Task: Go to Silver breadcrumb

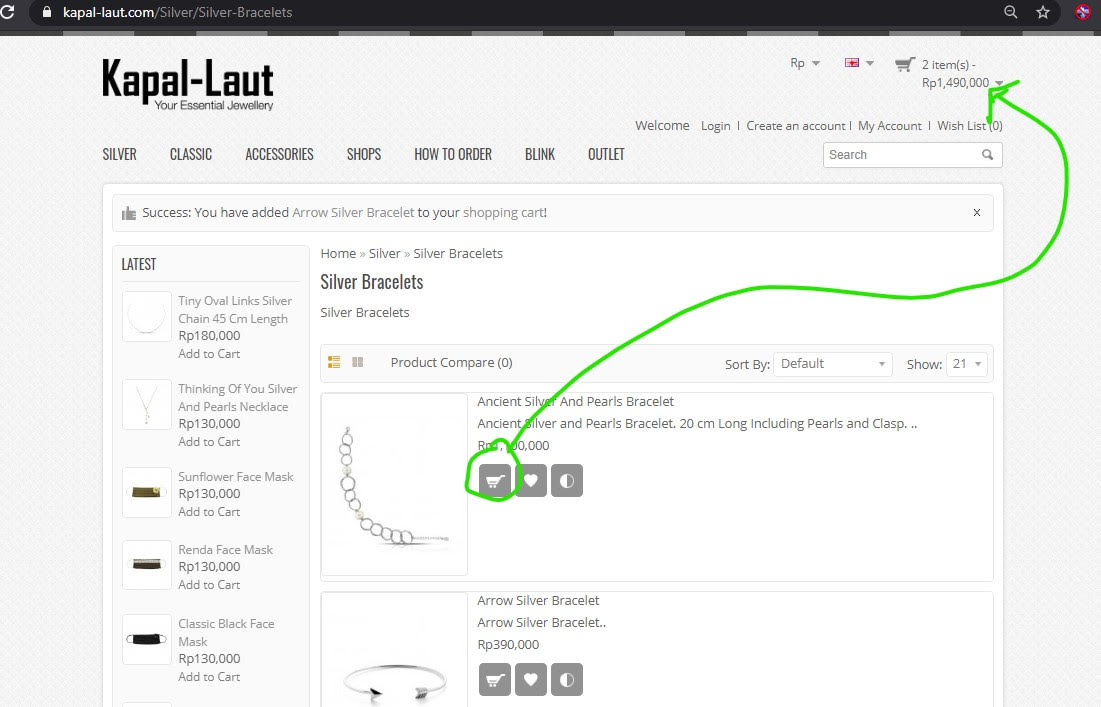Action: 385,253
